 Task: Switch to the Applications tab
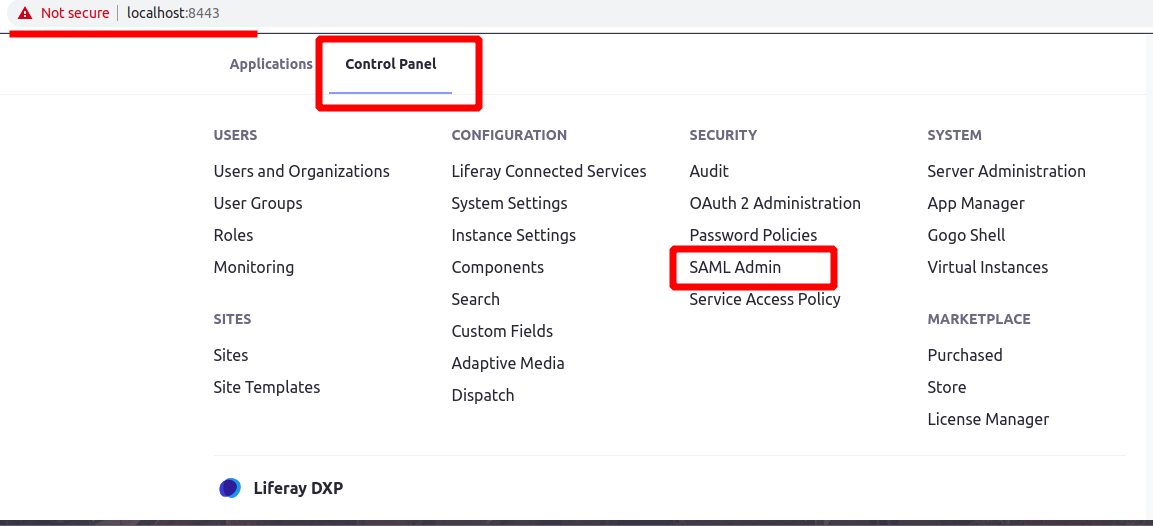(271, 64)
